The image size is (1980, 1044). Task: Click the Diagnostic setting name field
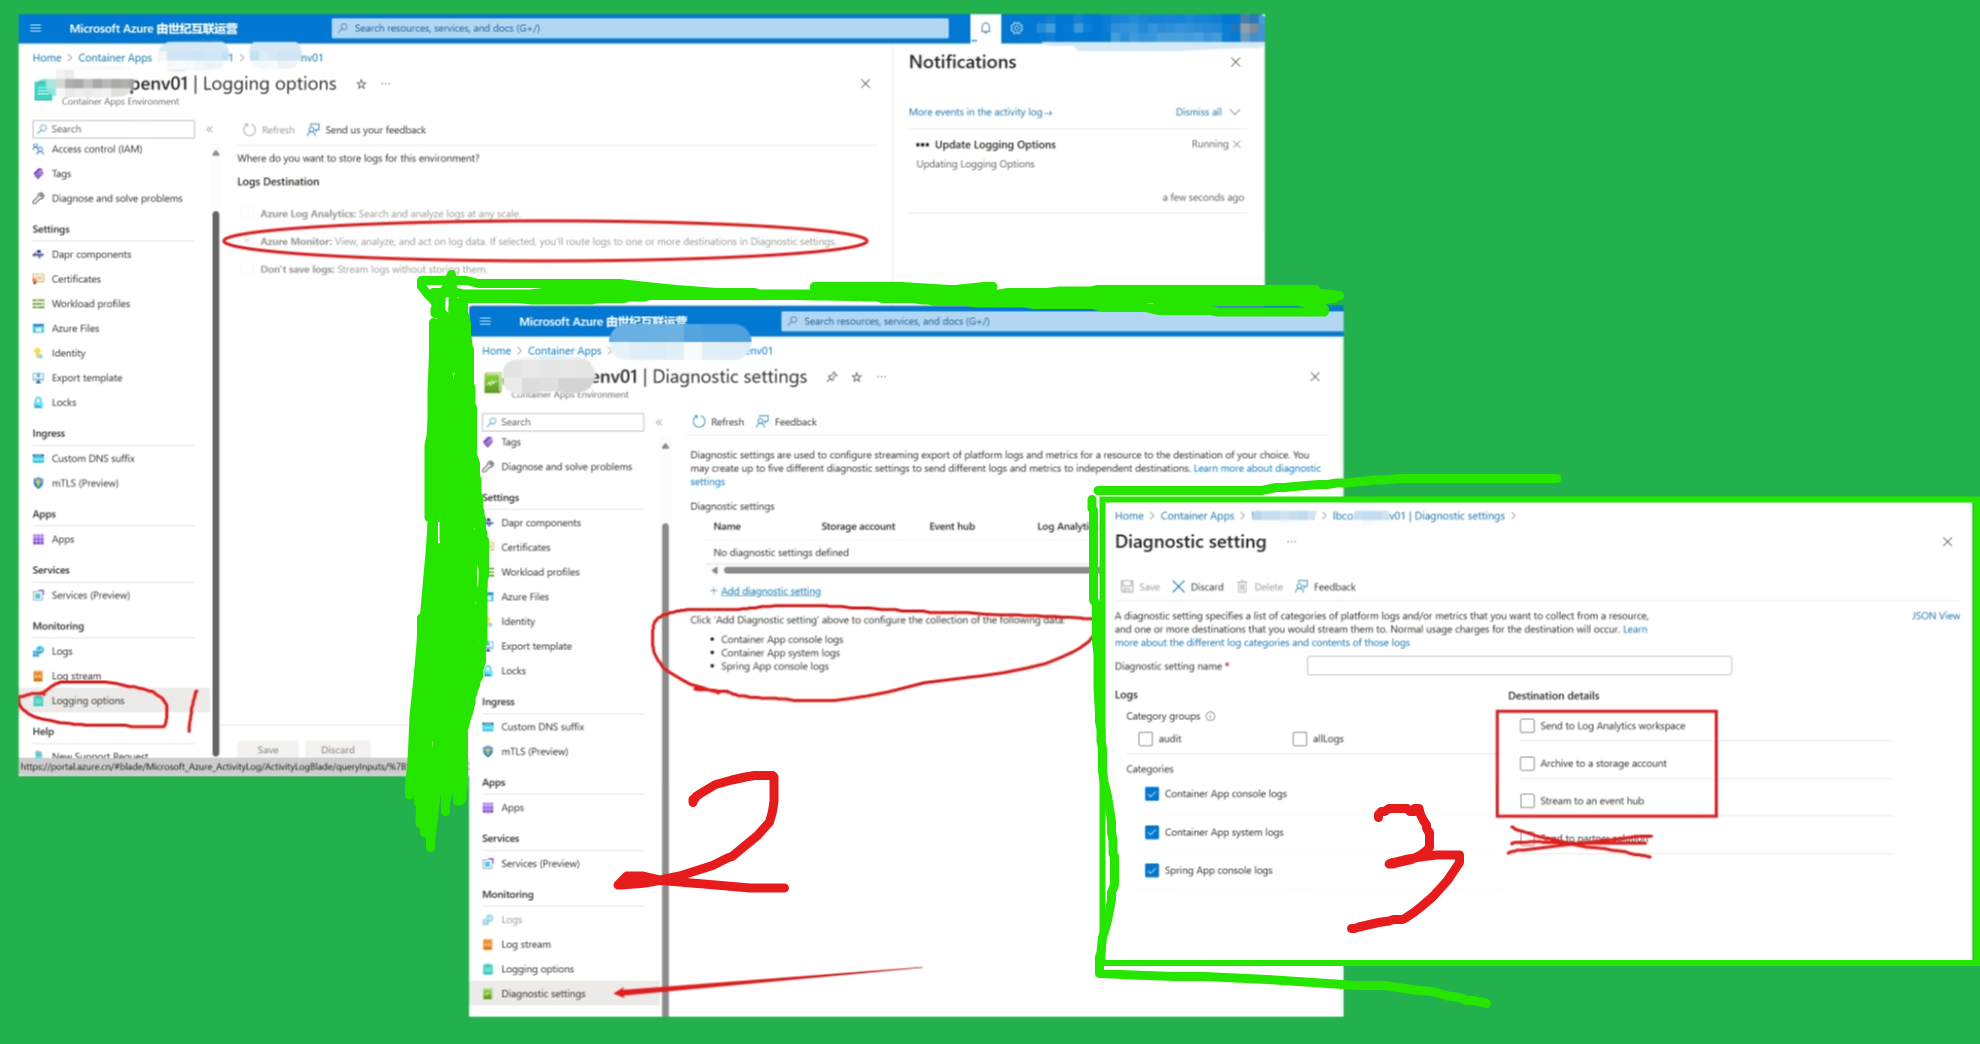pos(1518,666)
